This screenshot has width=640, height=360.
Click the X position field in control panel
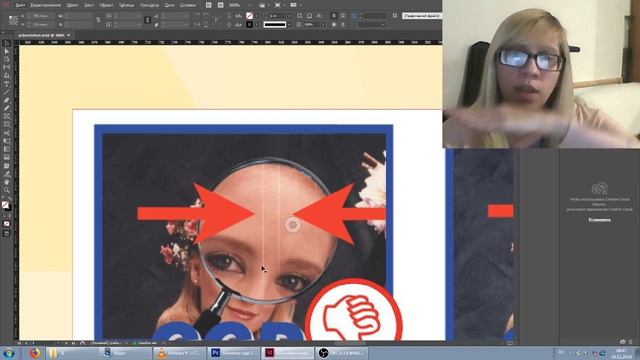point(40,16)
